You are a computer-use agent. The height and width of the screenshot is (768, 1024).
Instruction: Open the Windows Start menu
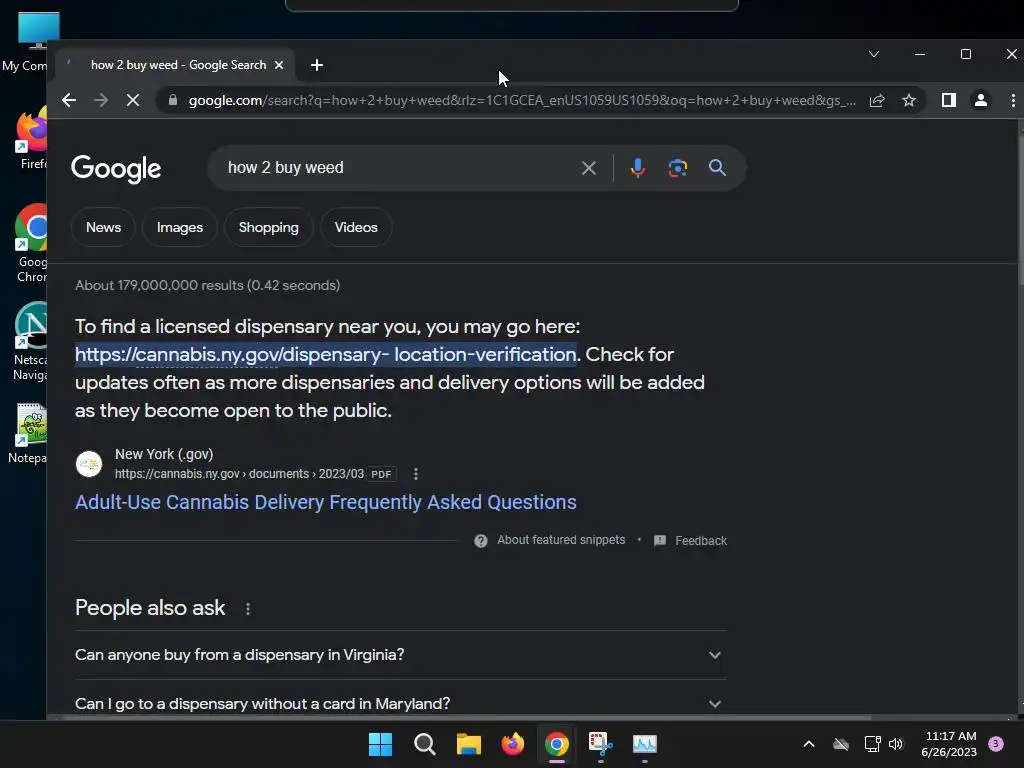click(x=380, y=744)
